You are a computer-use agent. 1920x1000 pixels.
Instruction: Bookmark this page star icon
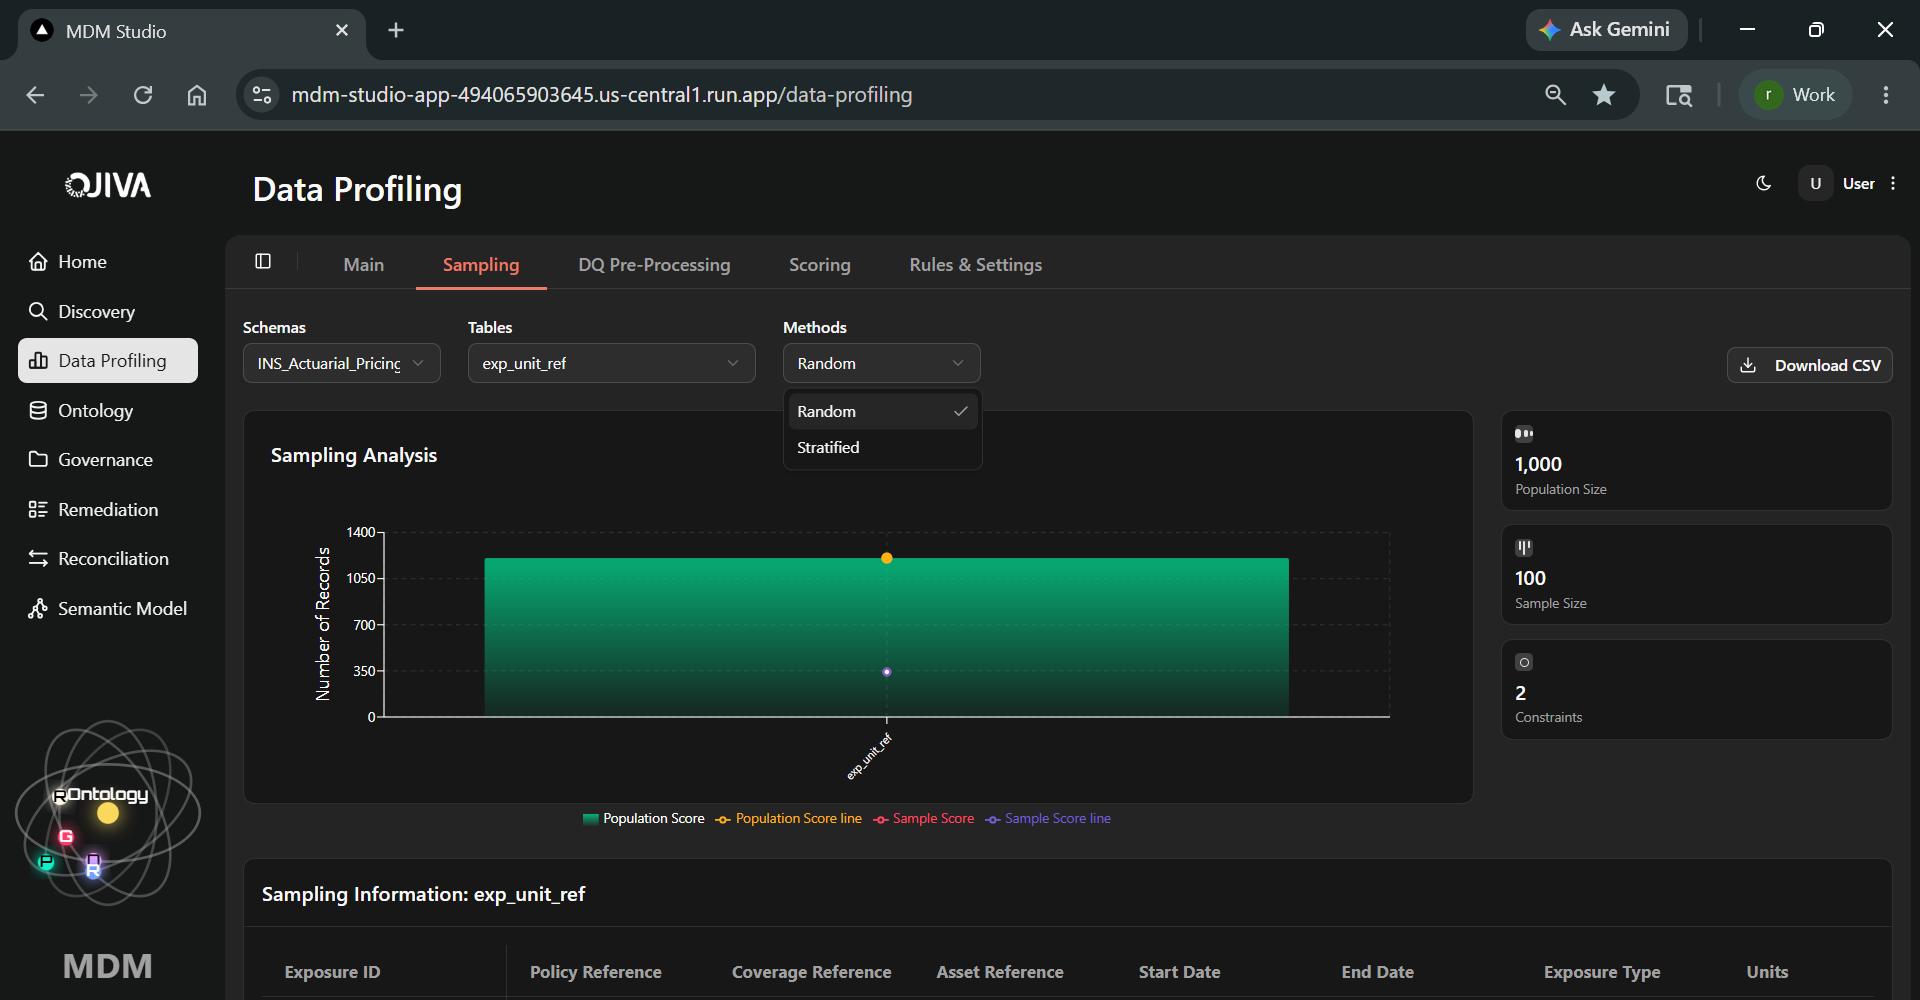coord(1604,95)
